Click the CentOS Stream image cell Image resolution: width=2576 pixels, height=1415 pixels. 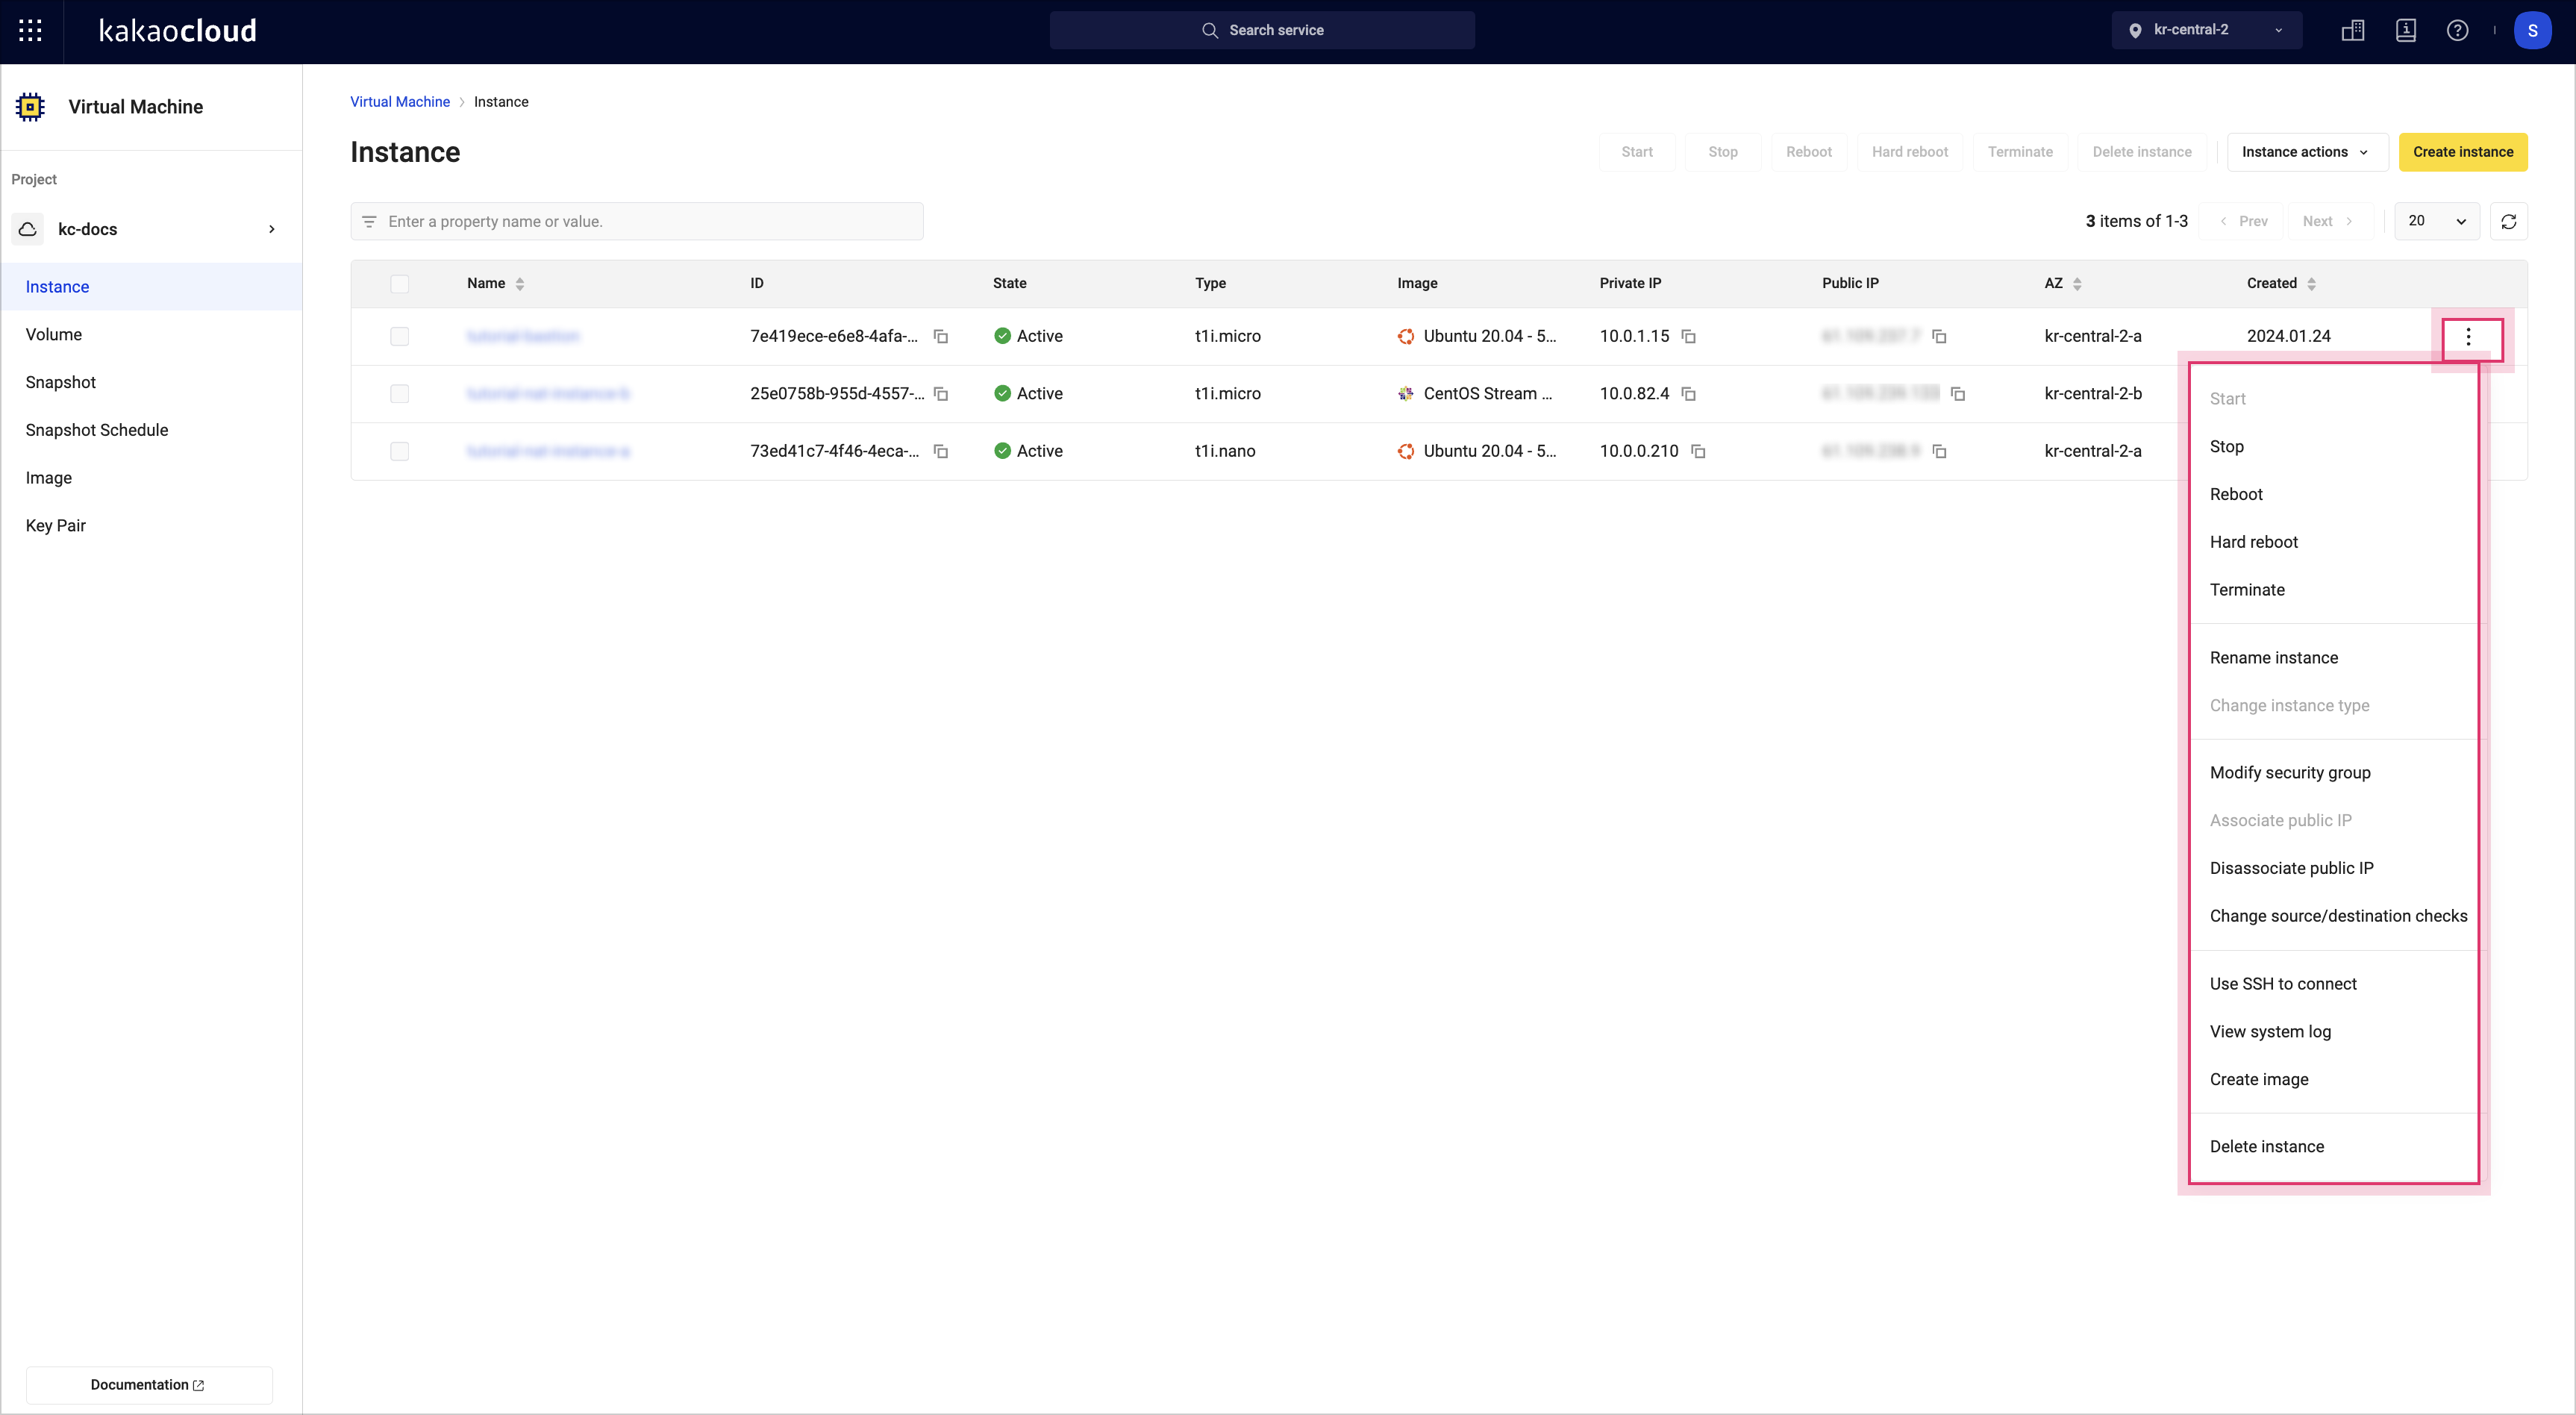1475,394
